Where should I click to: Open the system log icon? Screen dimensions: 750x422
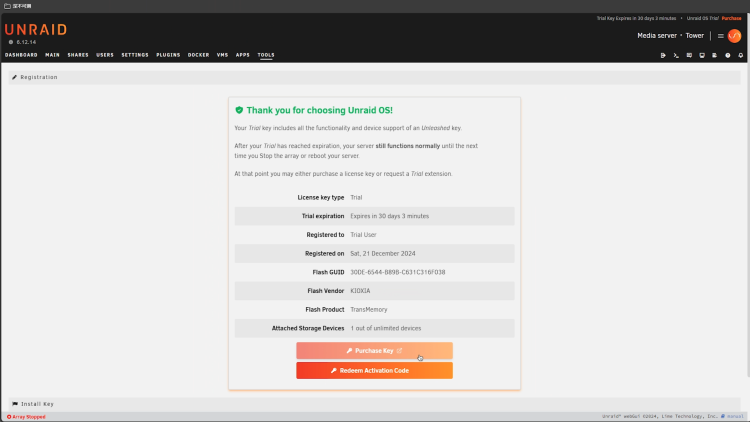tap(715, 56)
